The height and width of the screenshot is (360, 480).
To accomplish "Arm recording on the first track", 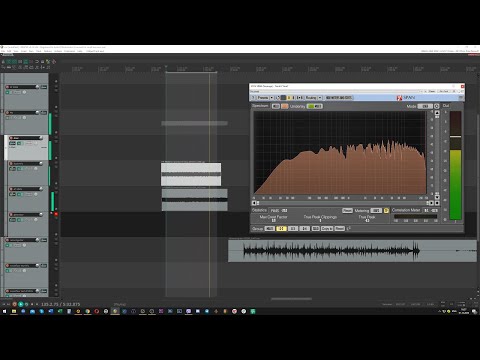I will coord(7,87).
